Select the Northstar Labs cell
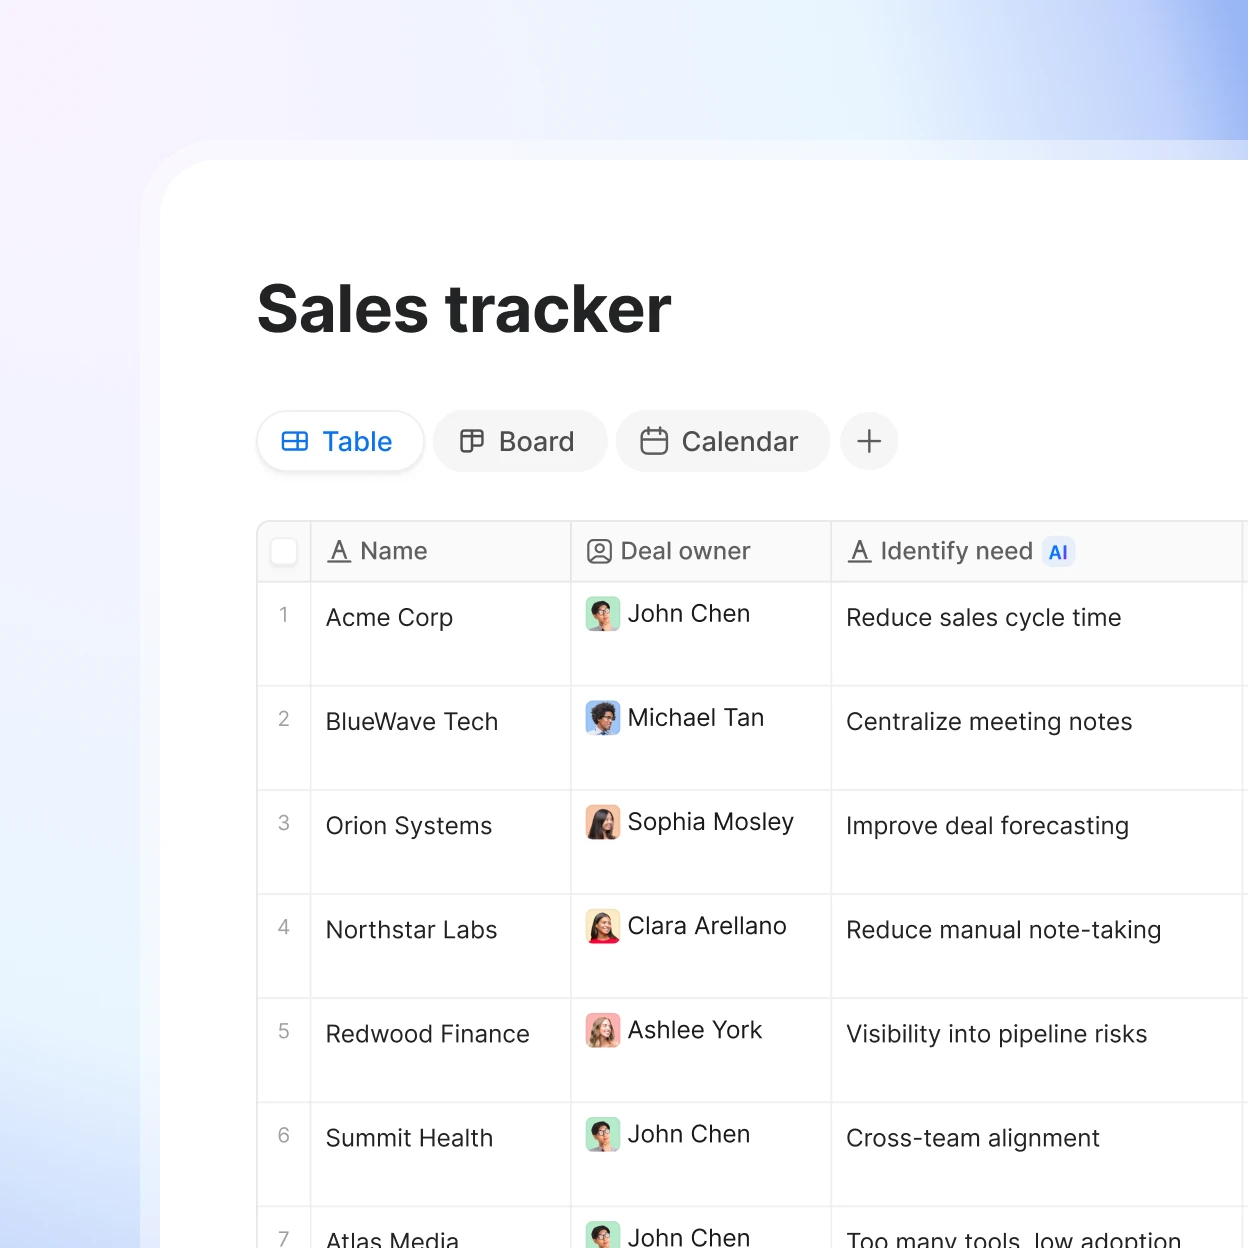Screen dimensions: 1248x1248 pos(441,946)
